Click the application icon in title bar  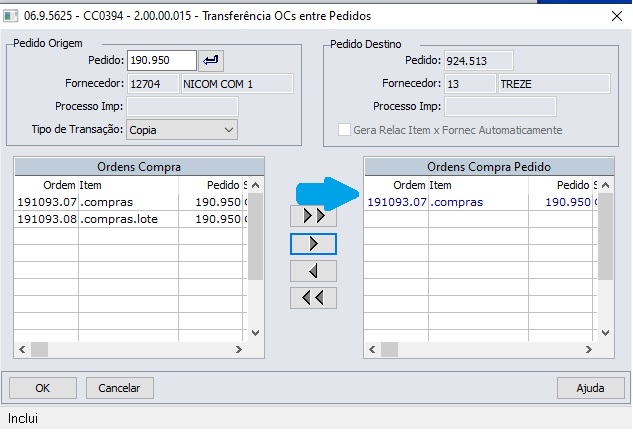pos(10,16)
